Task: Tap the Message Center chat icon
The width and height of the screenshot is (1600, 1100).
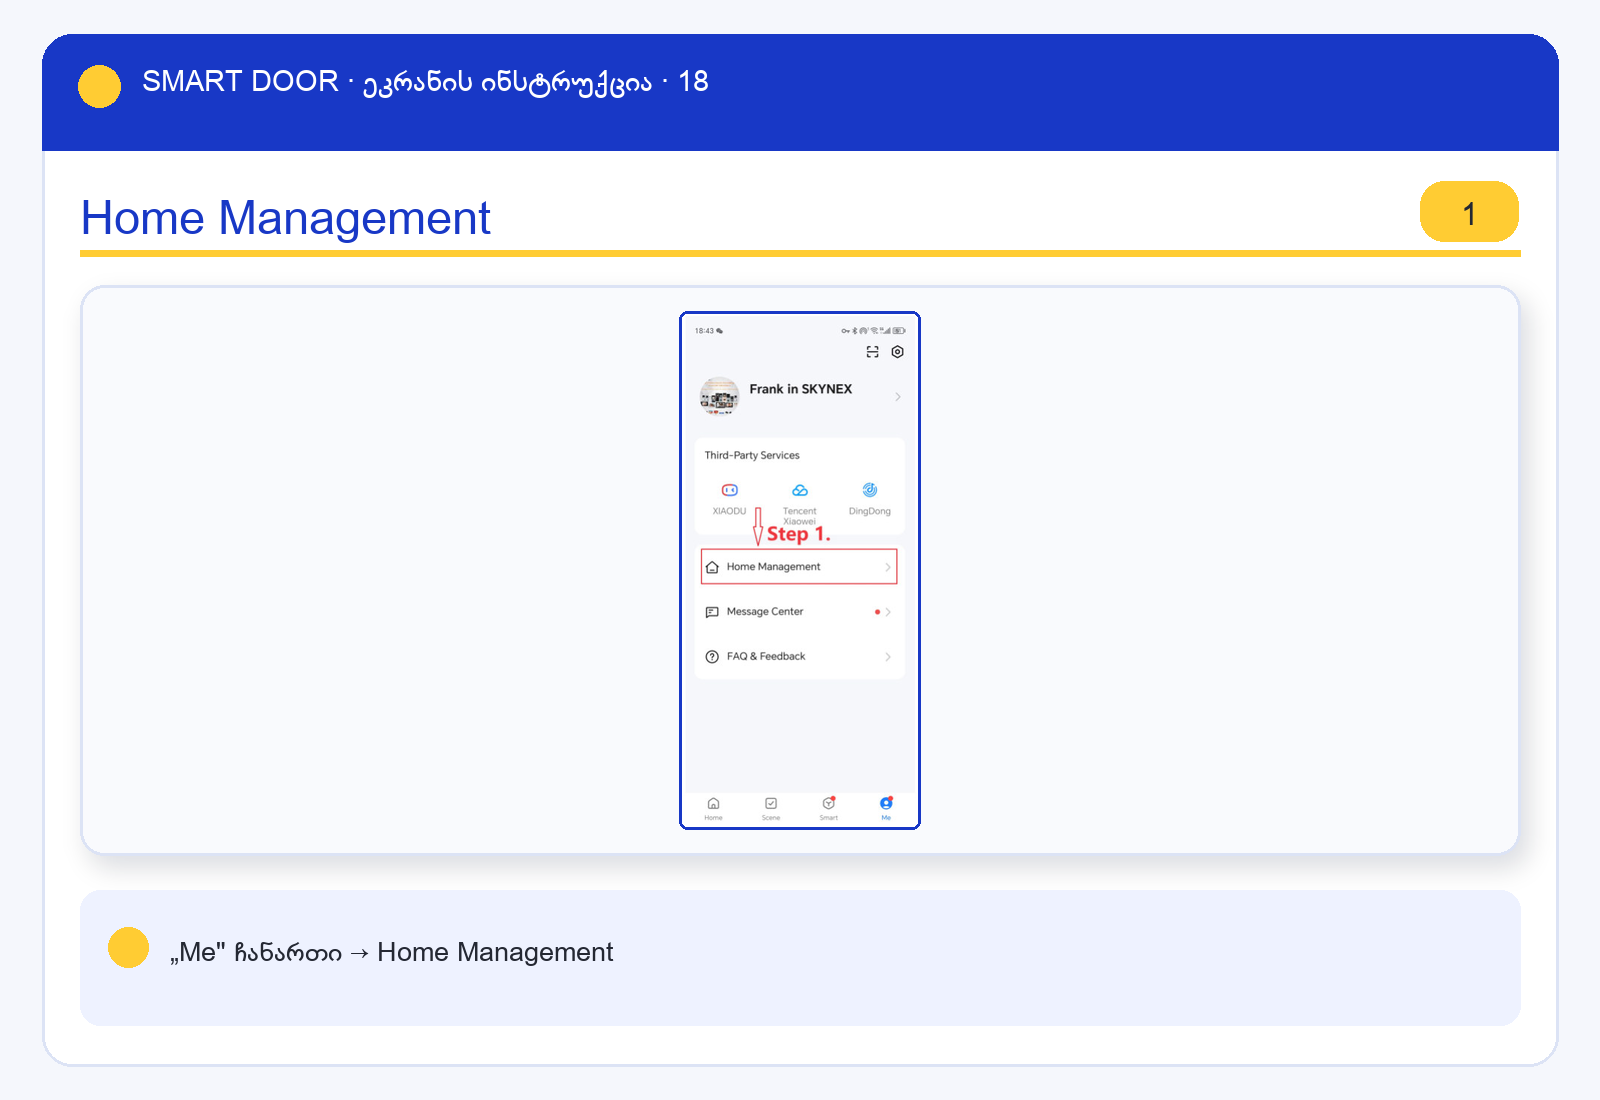Action: 712,612
